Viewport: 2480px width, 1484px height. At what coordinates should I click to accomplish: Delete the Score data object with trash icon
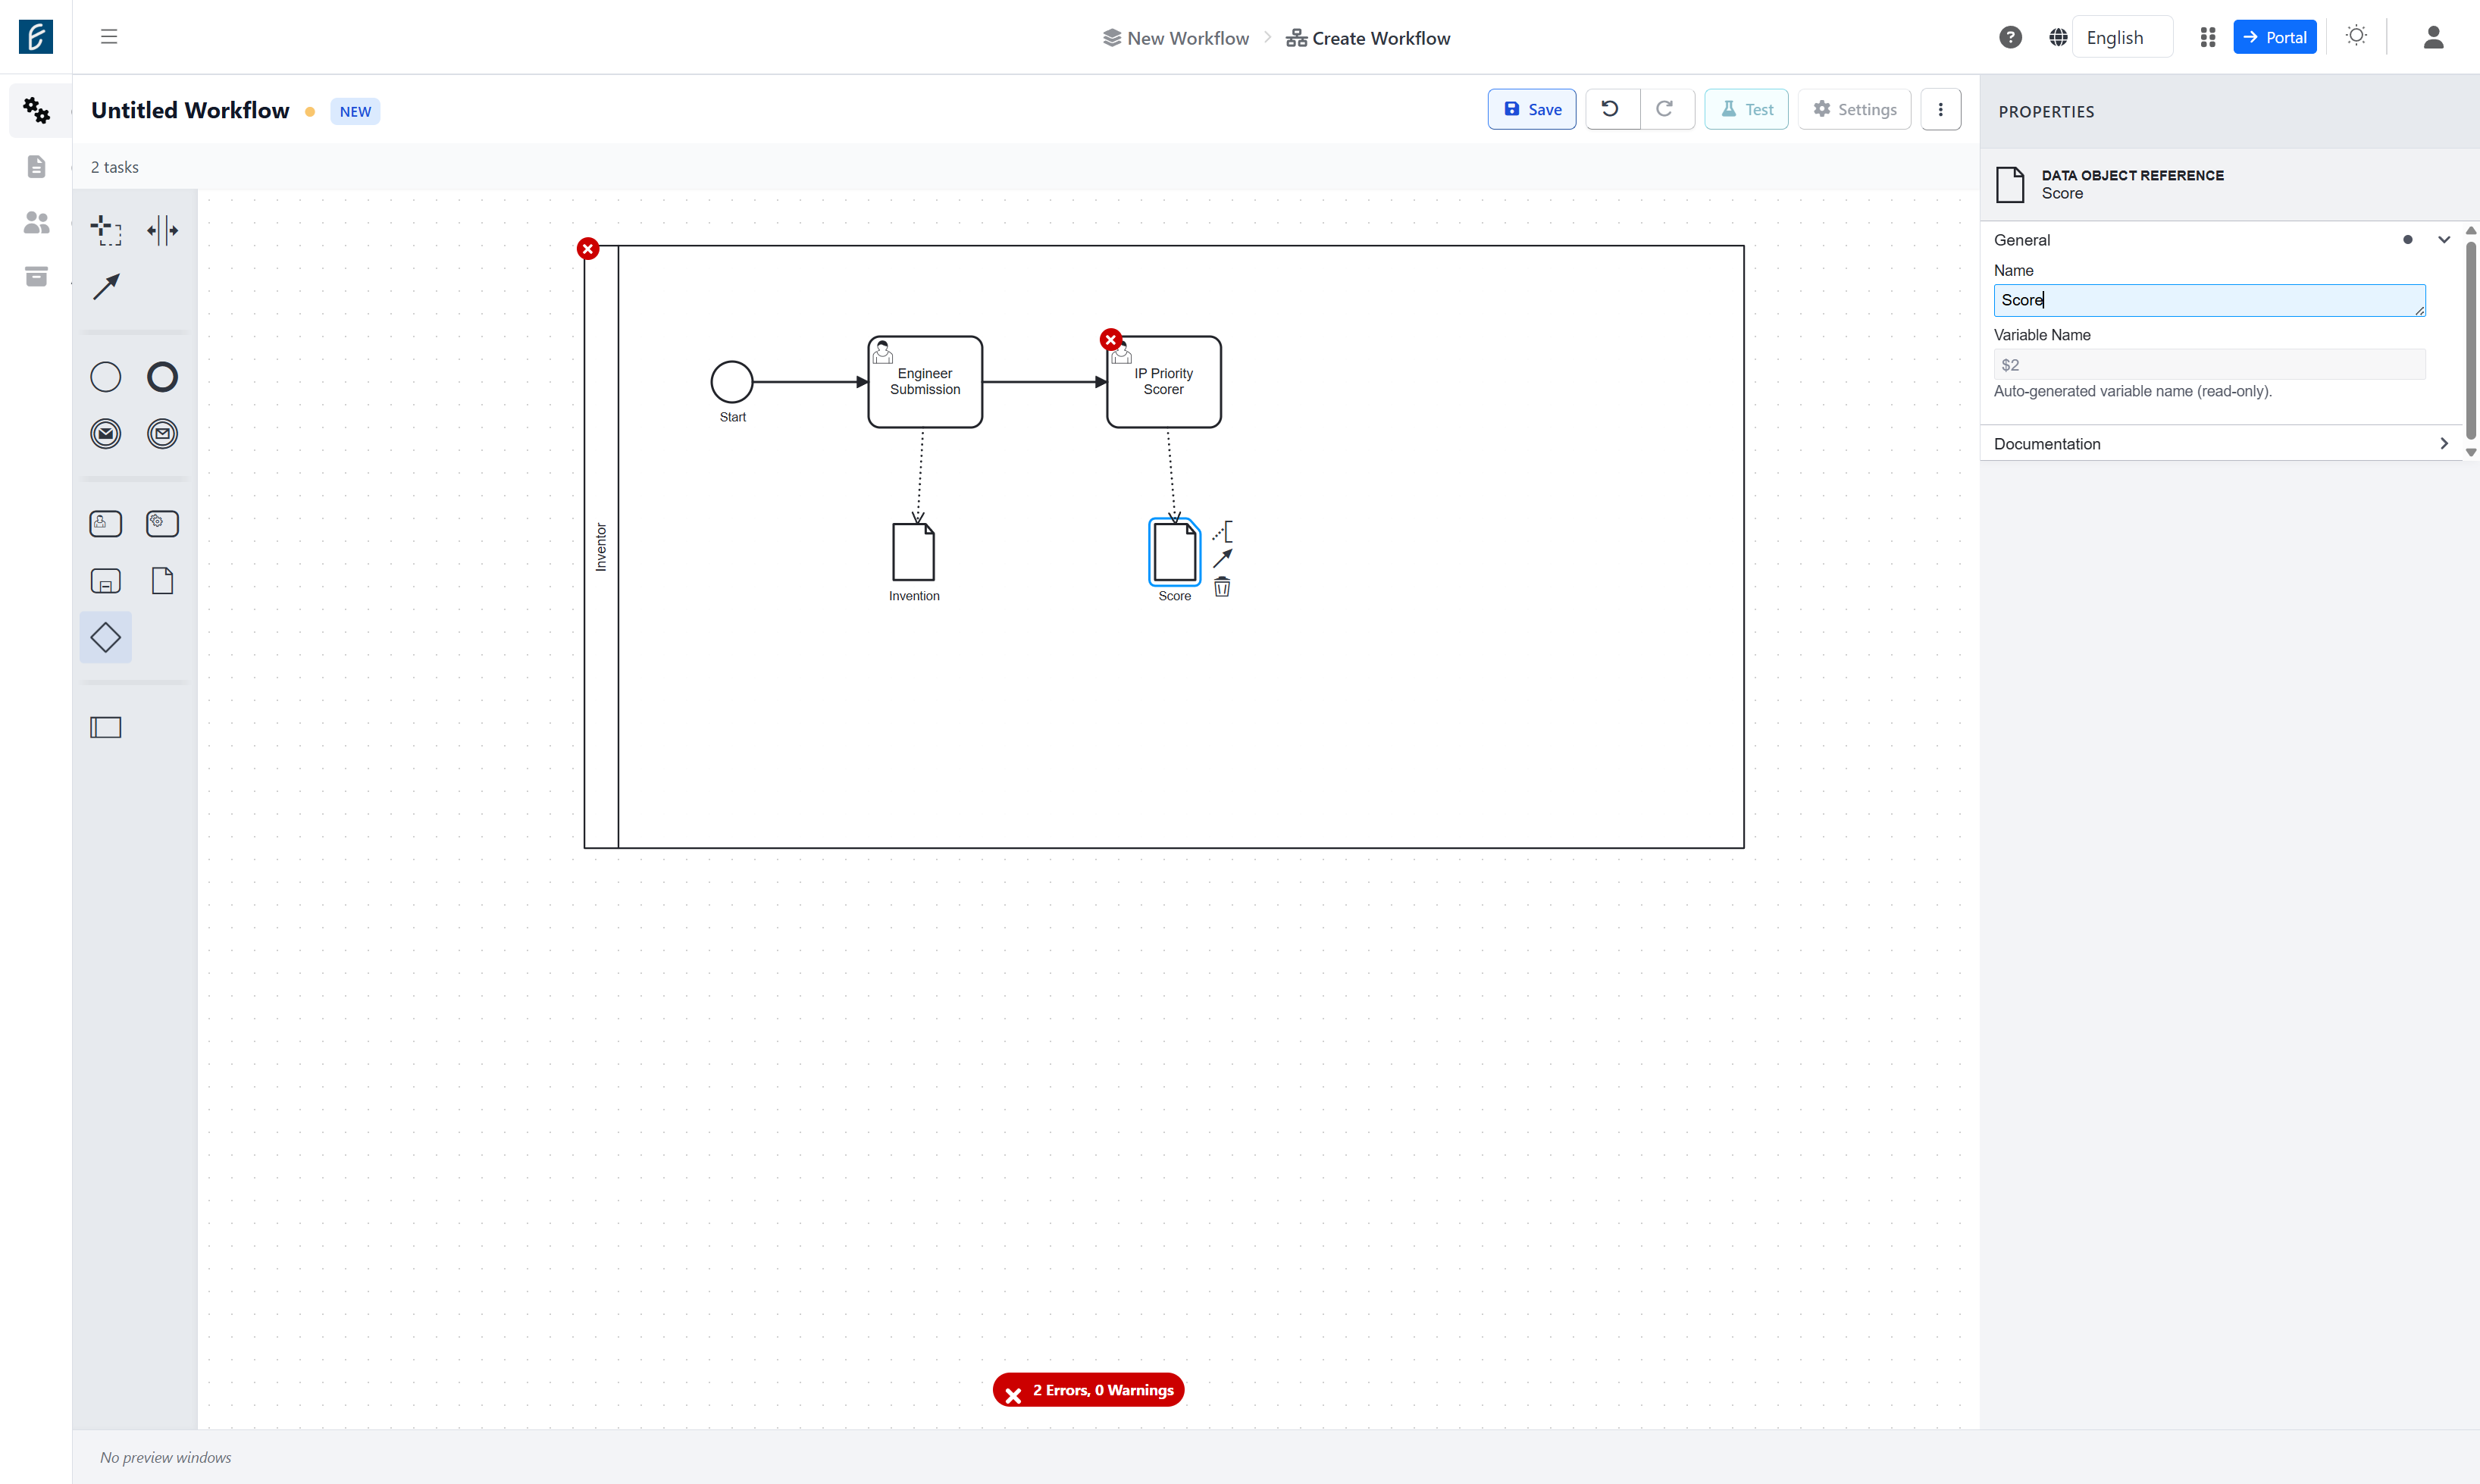1222,587
